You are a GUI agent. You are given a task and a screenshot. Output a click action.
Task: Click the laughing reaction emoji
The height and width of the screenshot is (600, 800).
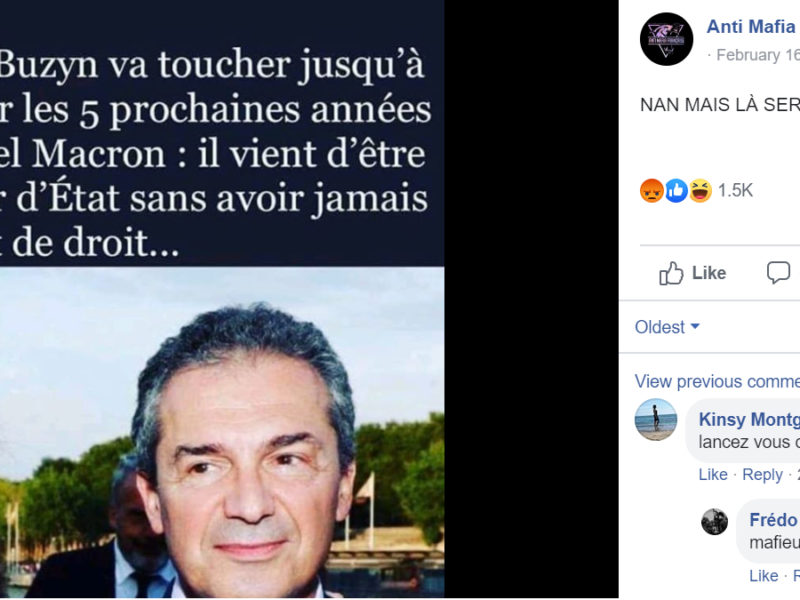pos(700,191)
